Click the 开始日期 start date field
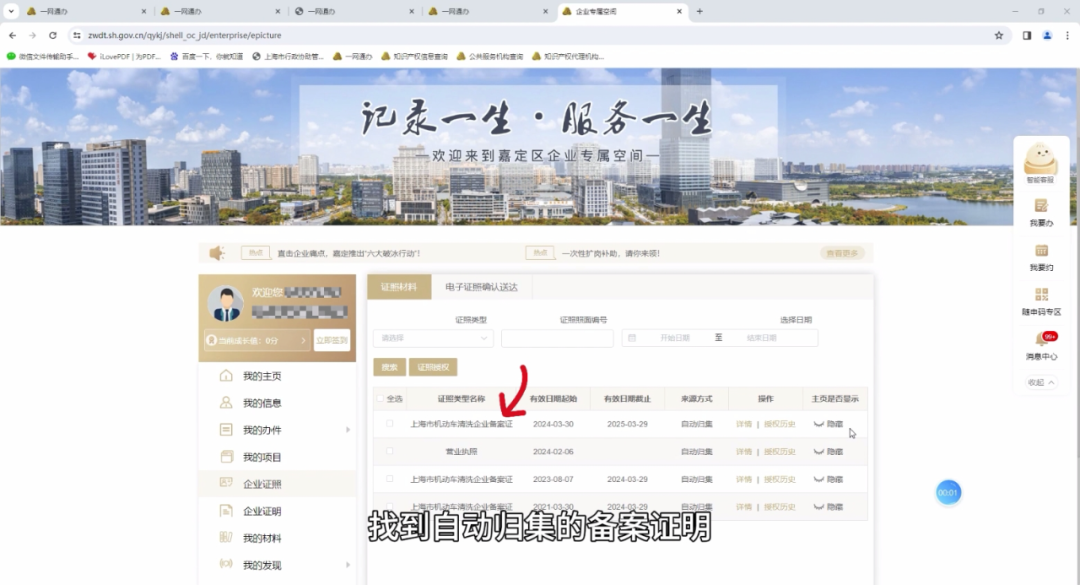This screenshot has height=585, width=1080. [x=674, y=338]
